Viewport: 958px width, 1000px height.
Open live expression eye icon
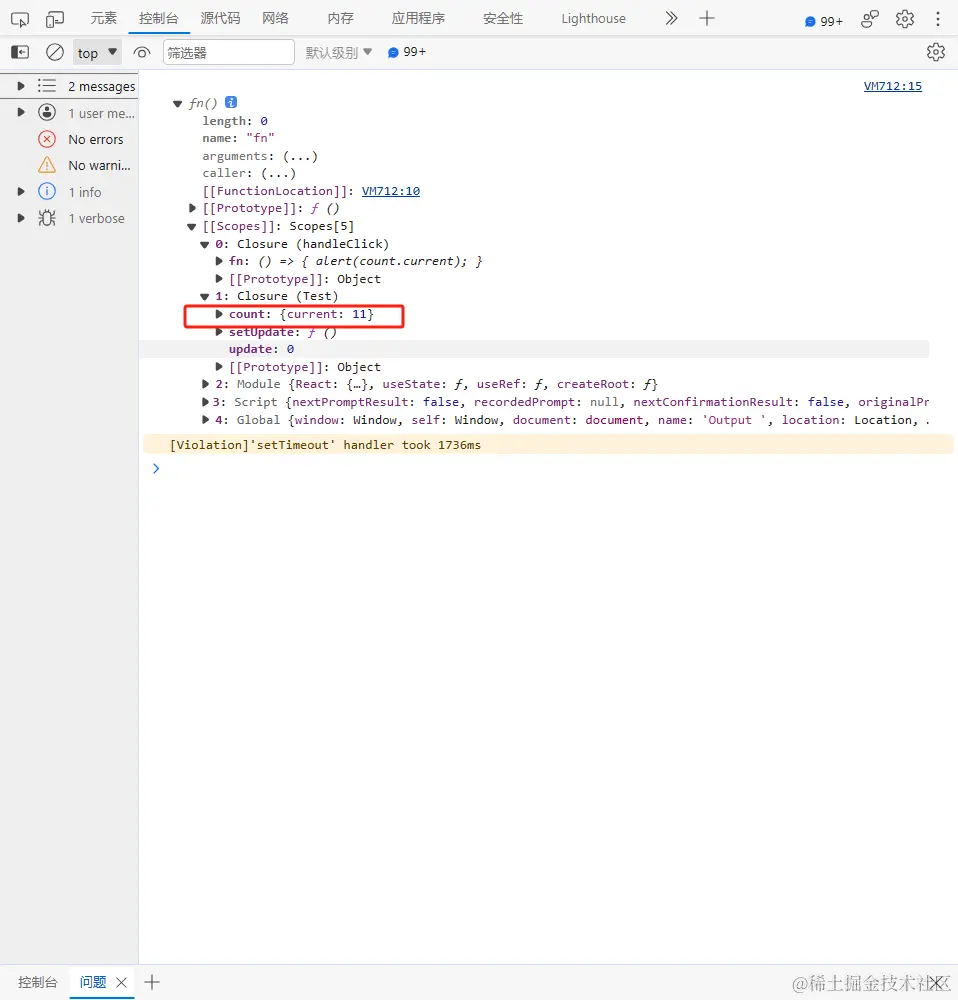pos(142,52)
